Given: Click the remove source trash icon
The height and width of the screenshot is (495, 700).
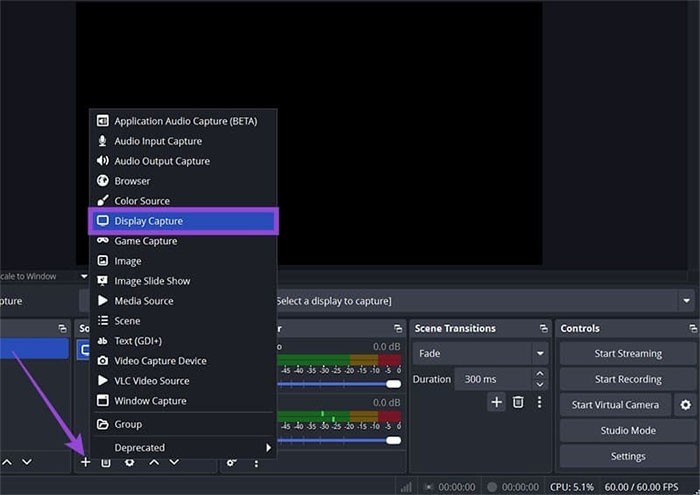Looking at the screenshot, I should (106, 462).
